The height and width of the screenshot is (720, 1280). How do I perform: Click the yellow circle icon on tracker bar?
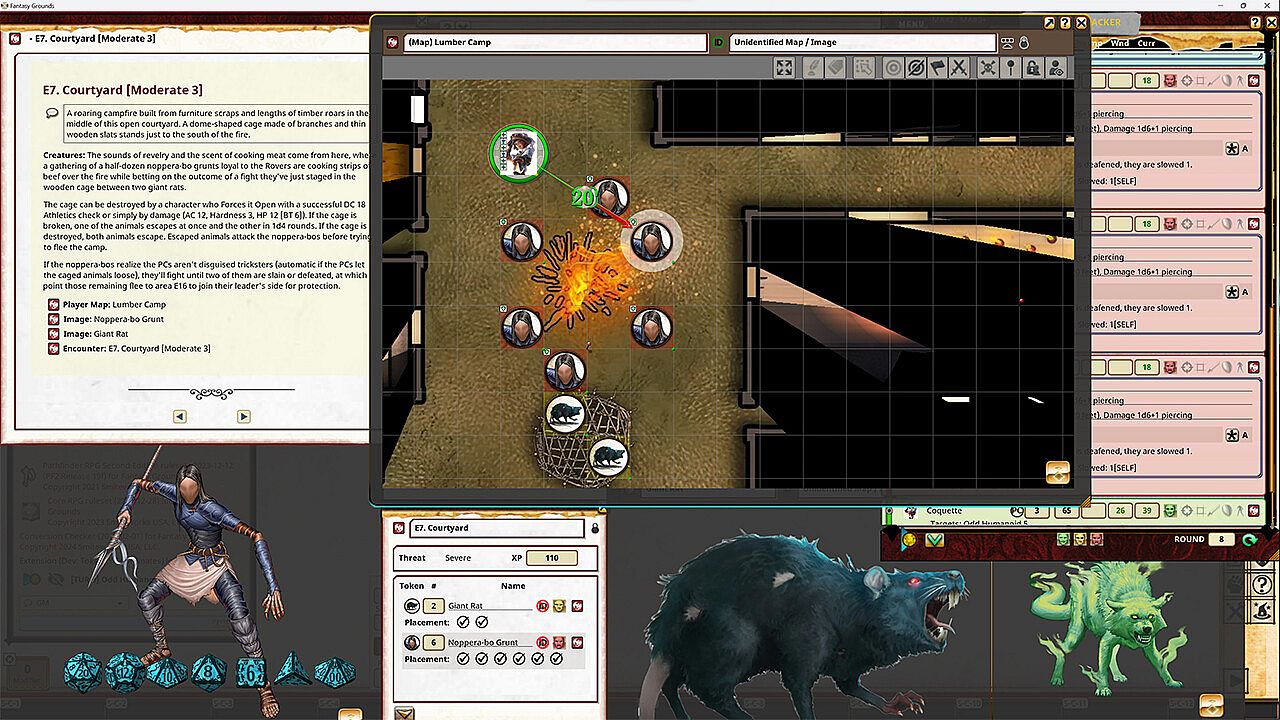pos(909,540)
